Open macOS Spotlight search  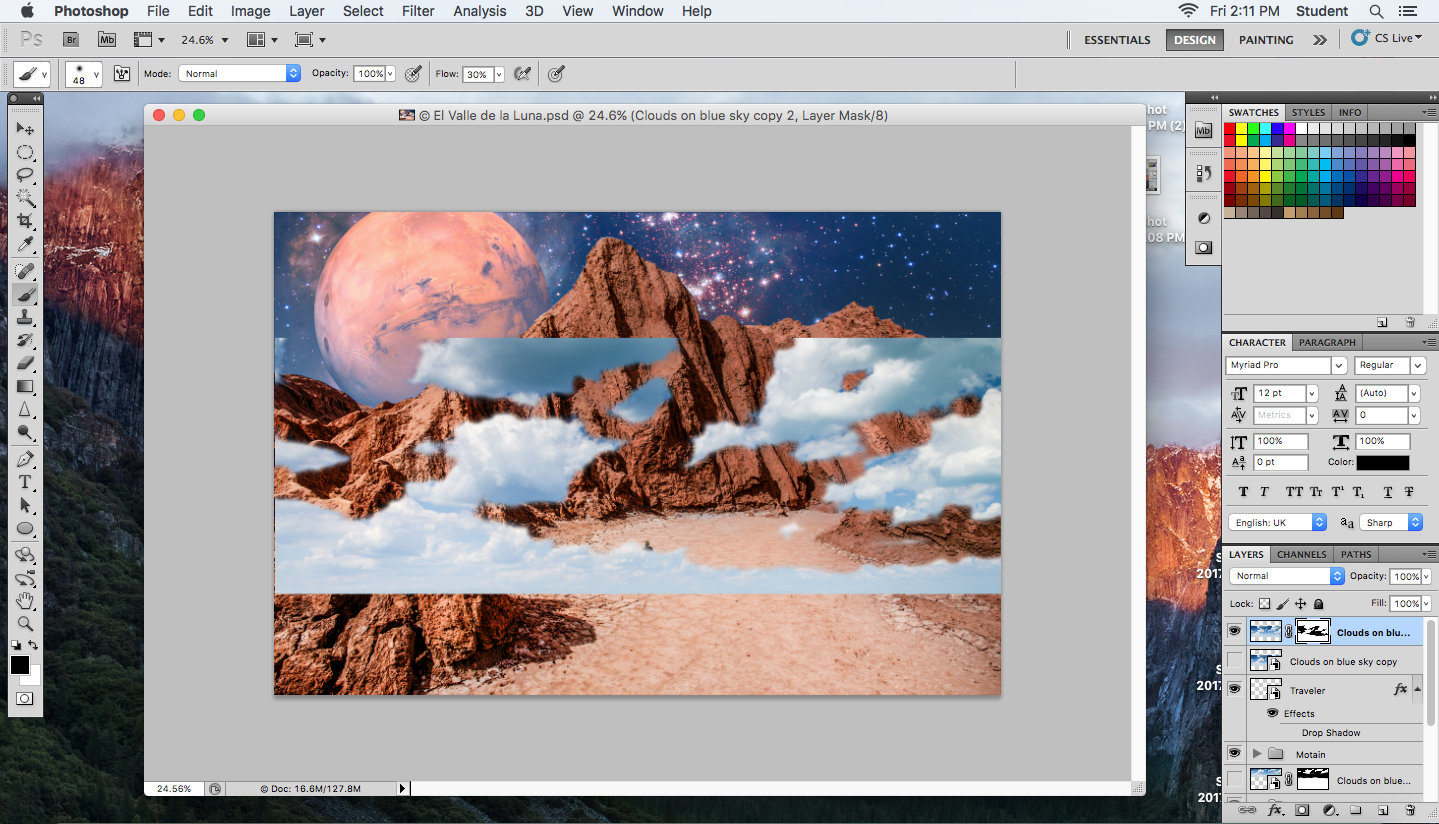click(1377, 11)
